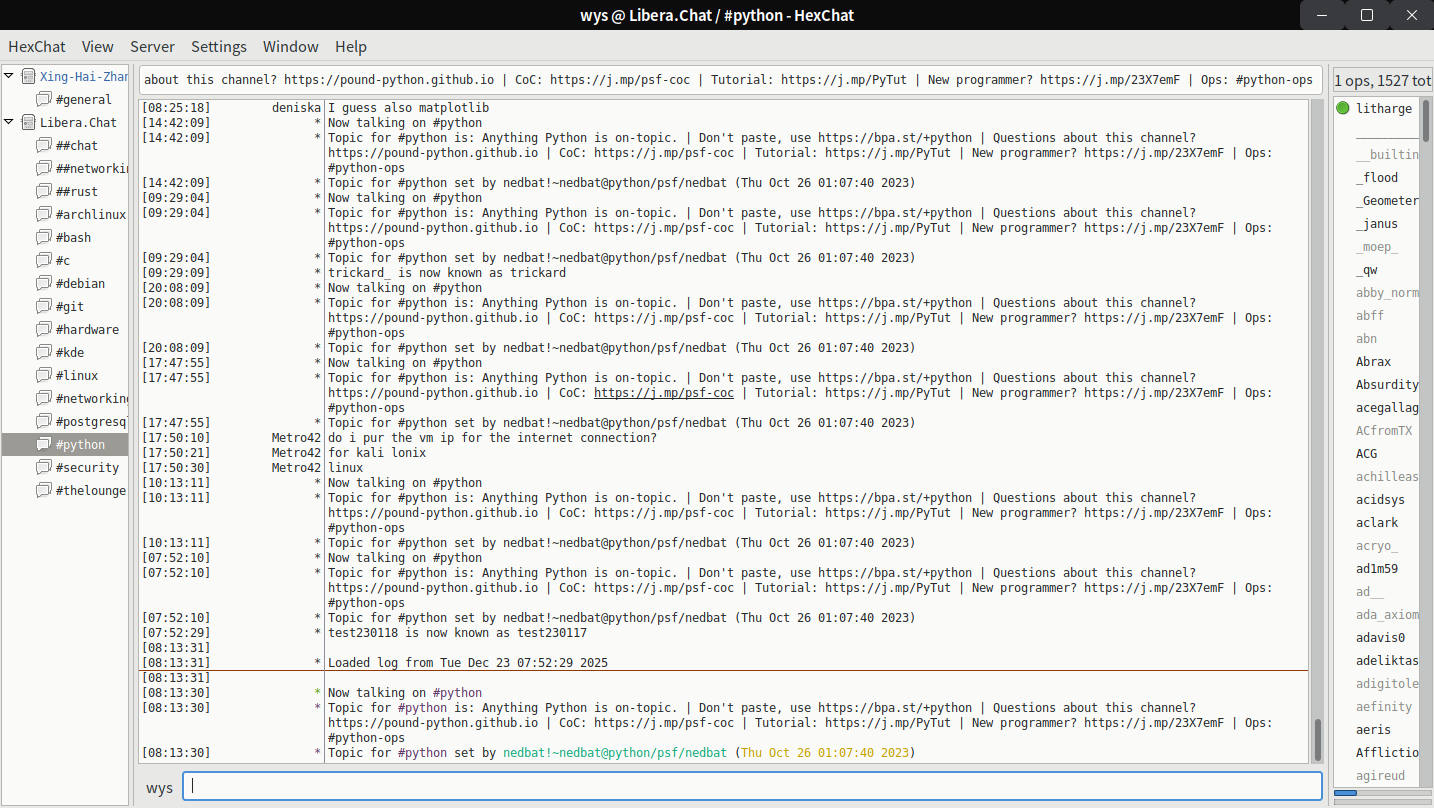Click the server icon beside Xing-Hai-Zhan
The width and height of the screenshot is (1434, 808).
[x=28, y=76]
